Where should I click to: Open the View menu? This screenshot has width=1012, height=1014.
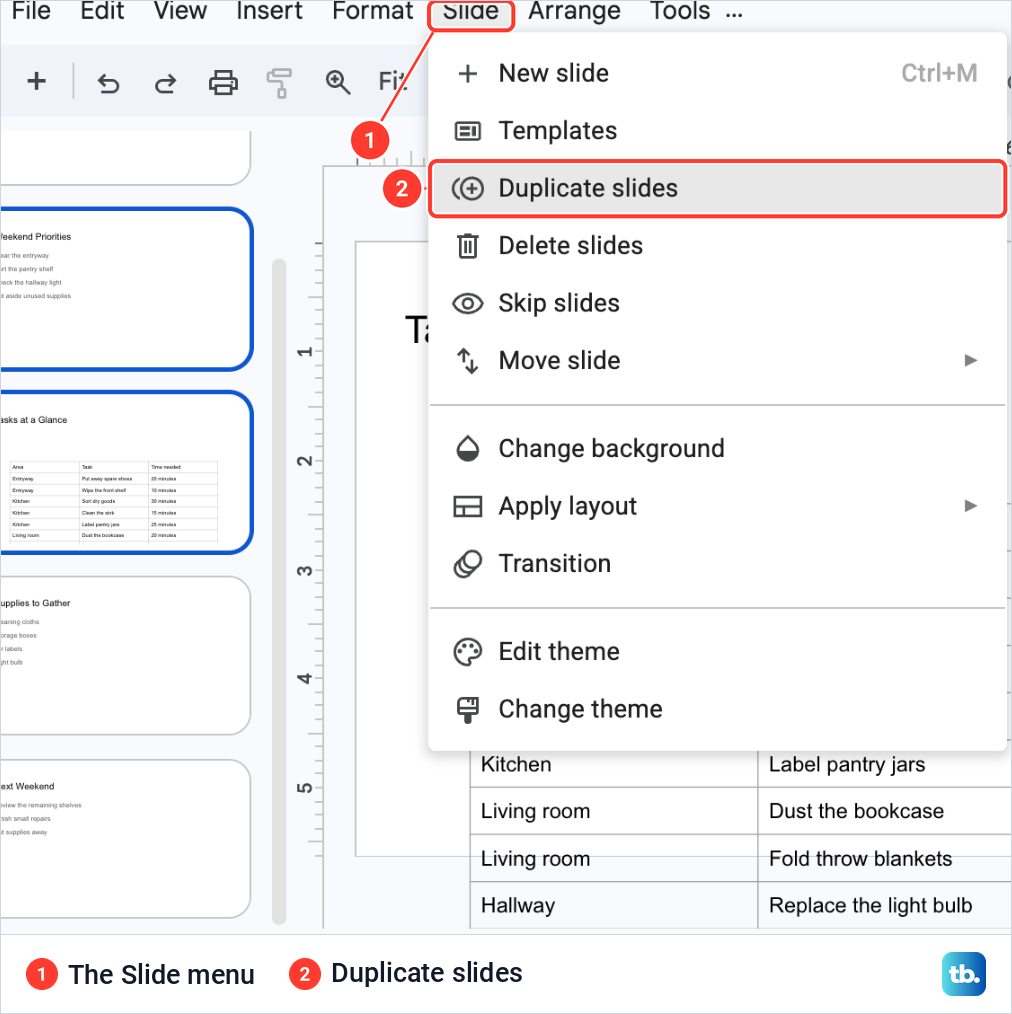click(x=180, y=11)
